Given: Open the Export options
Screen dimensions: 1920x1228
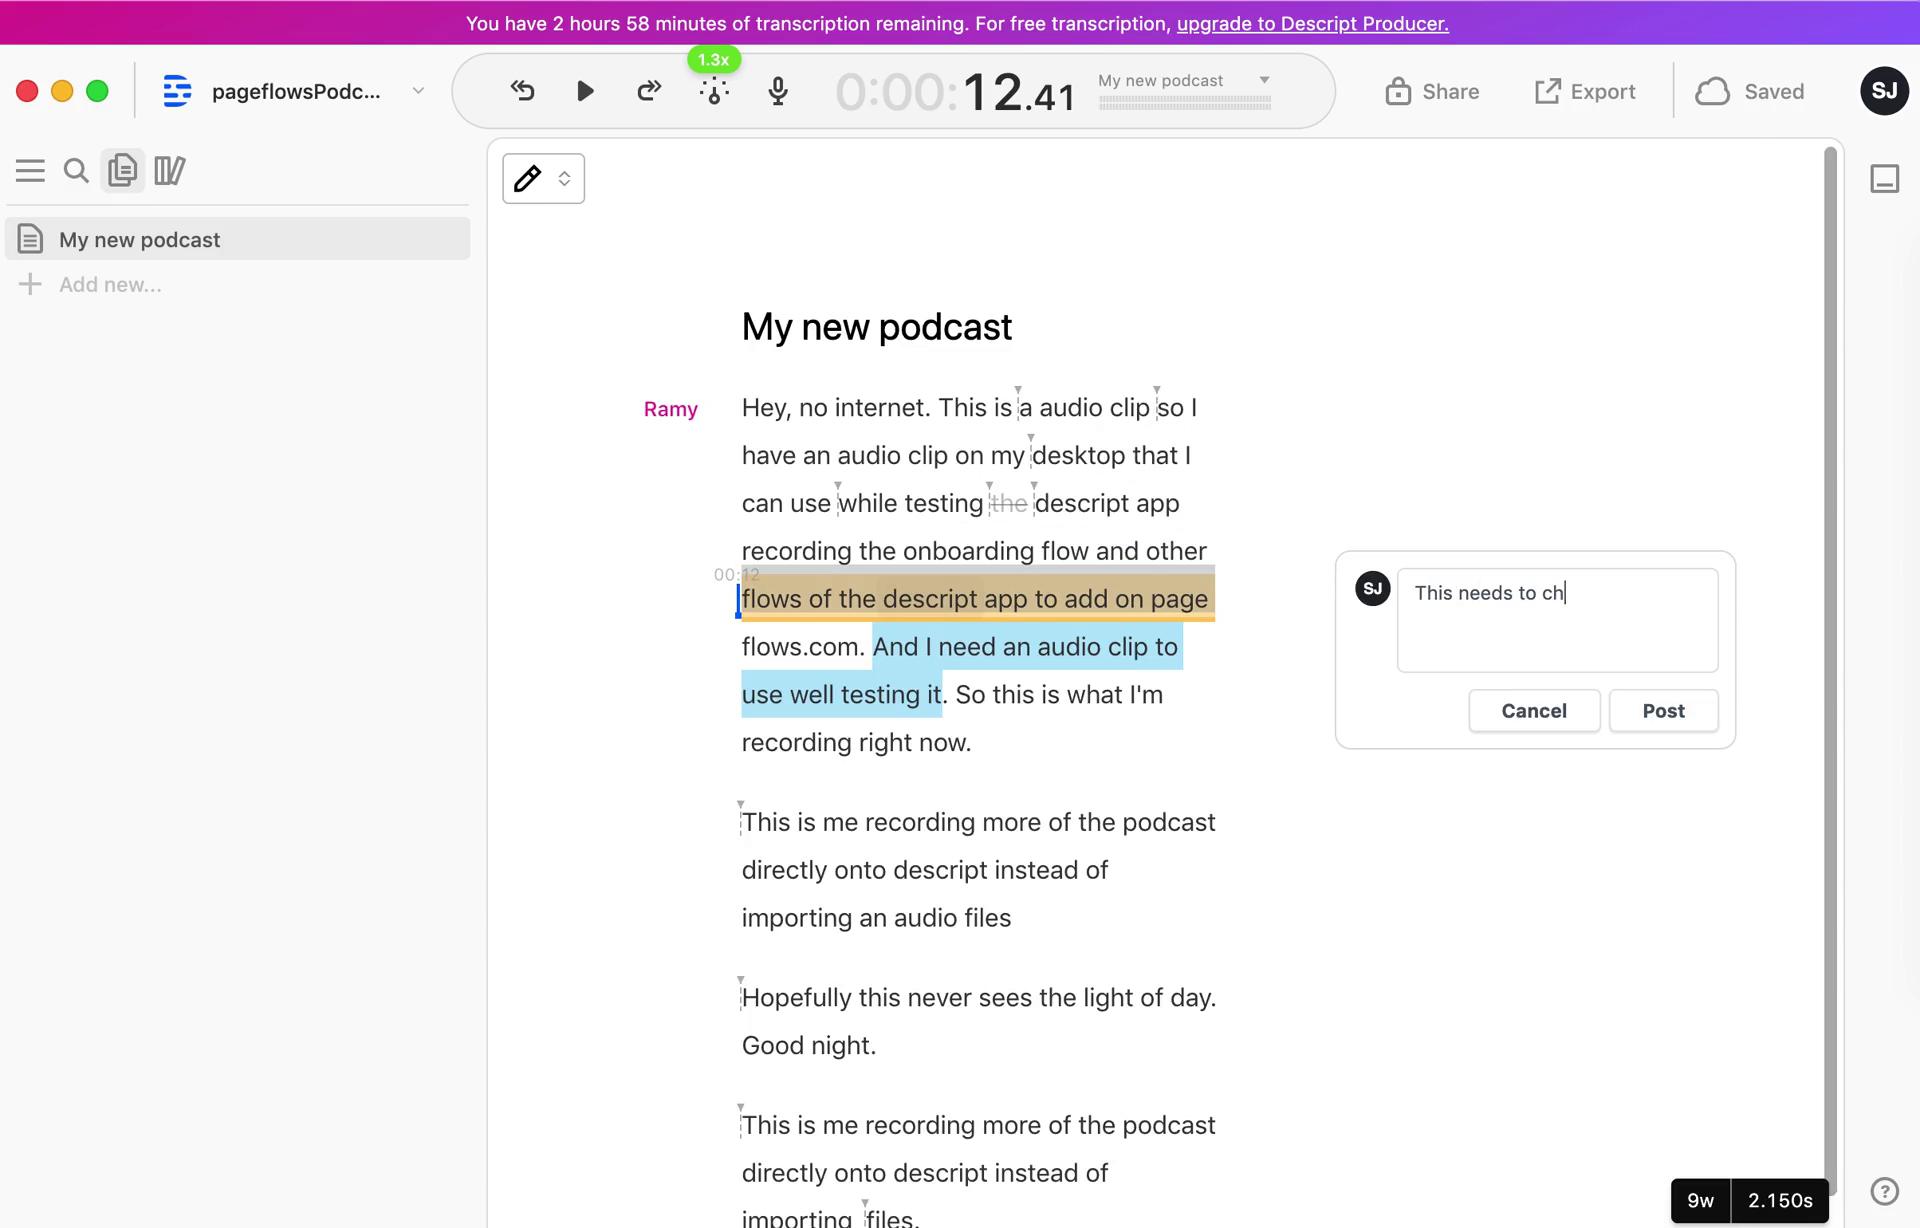Looking at the screenshot, I should (1585, 91).
